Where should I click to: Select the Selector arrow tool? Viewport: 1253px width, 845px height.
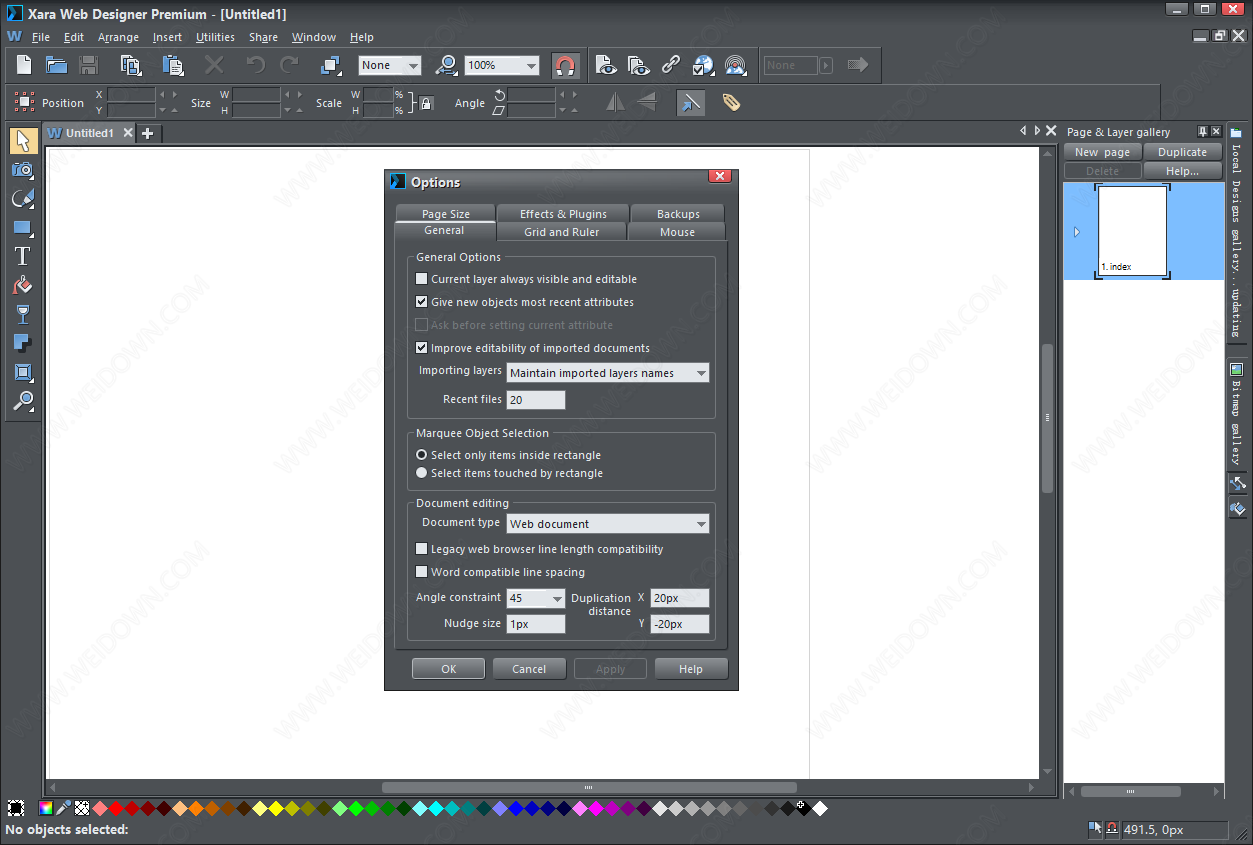click(x=23, y=141)
